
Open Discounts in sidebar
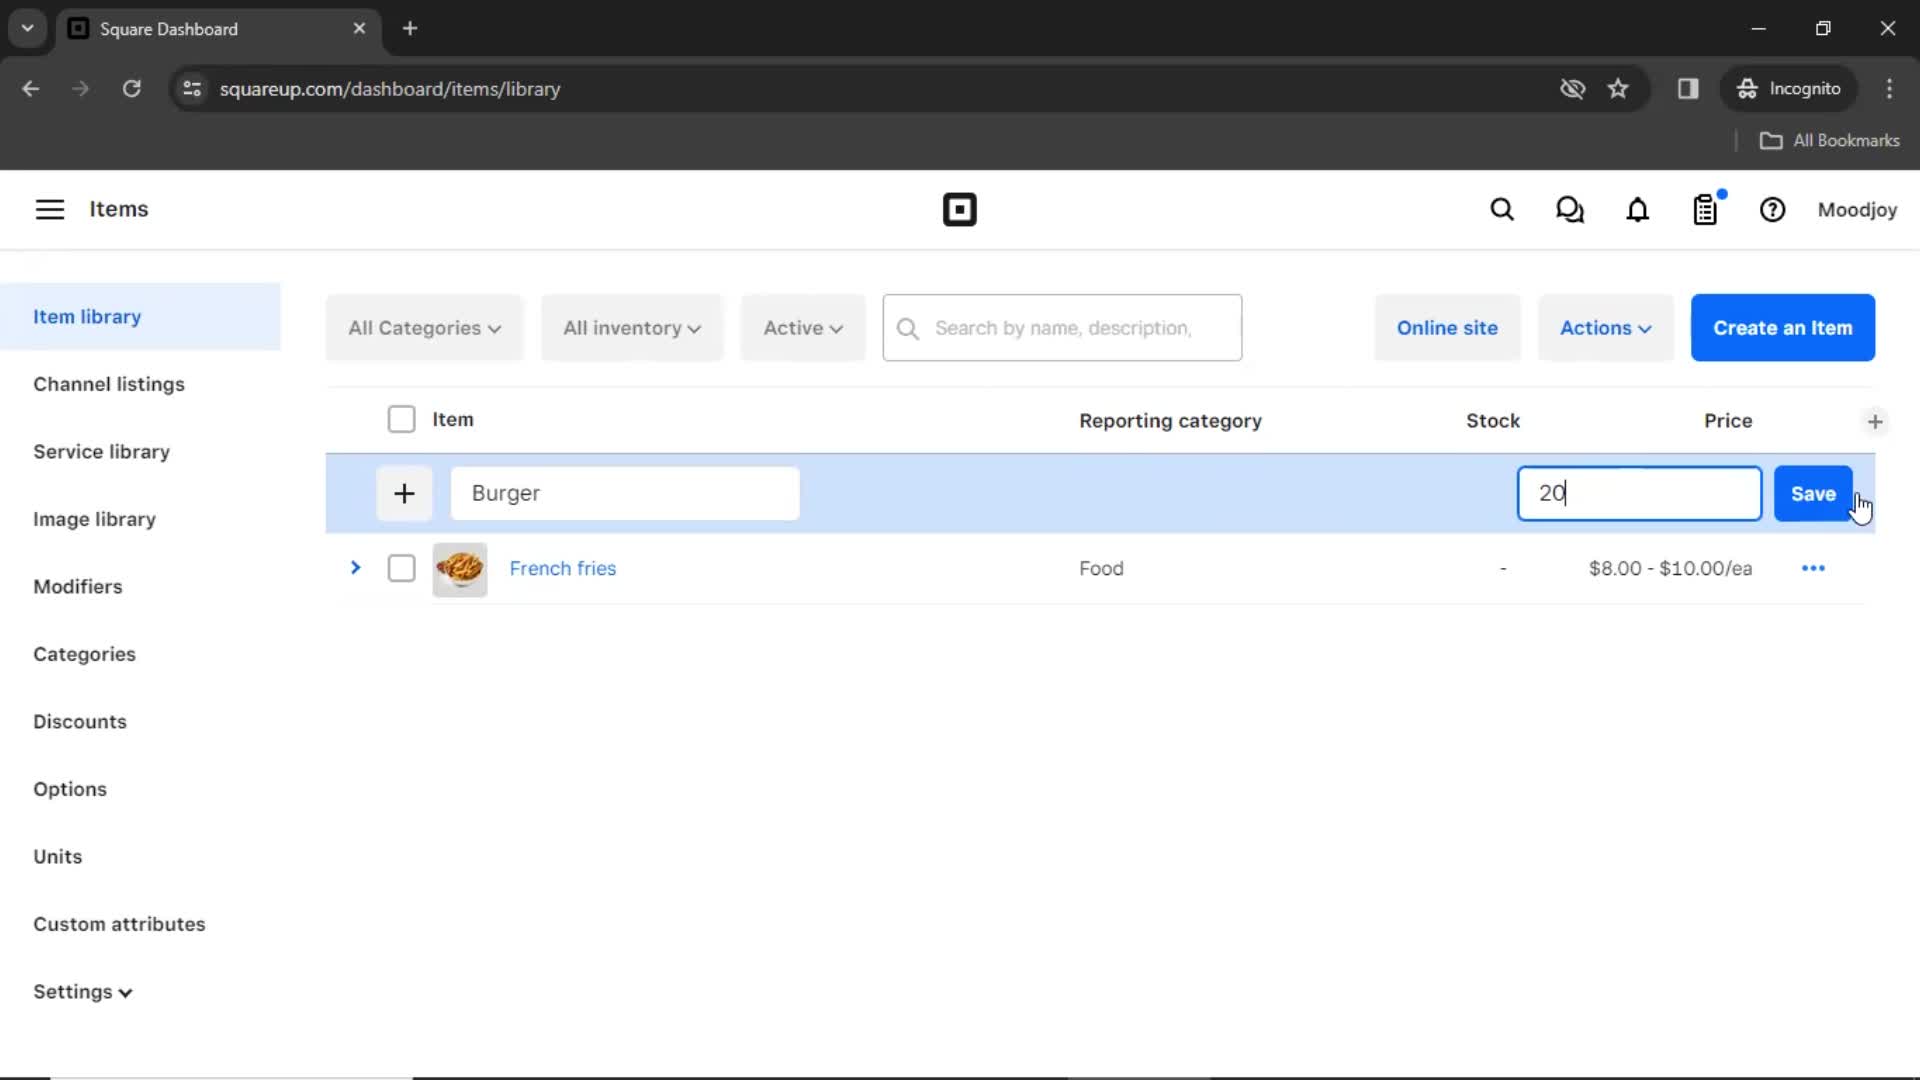click(x=80, y=722)
